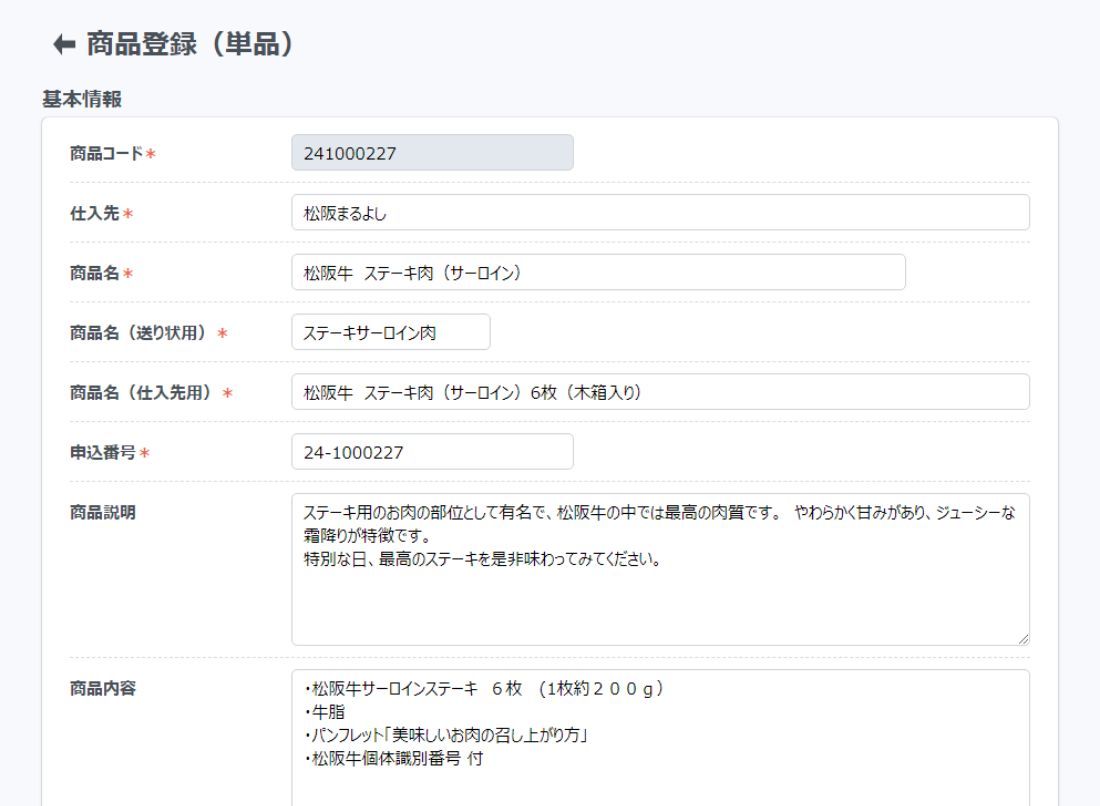Click the 申込番号 label
1100x806 pixels.
click(x=103, y=453)
